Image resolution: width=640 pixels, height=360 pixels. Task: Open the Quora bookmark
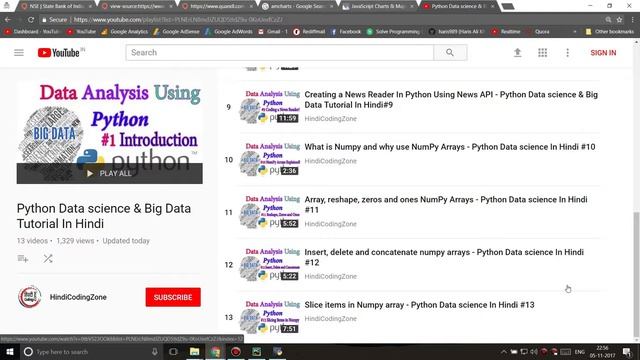538,31
